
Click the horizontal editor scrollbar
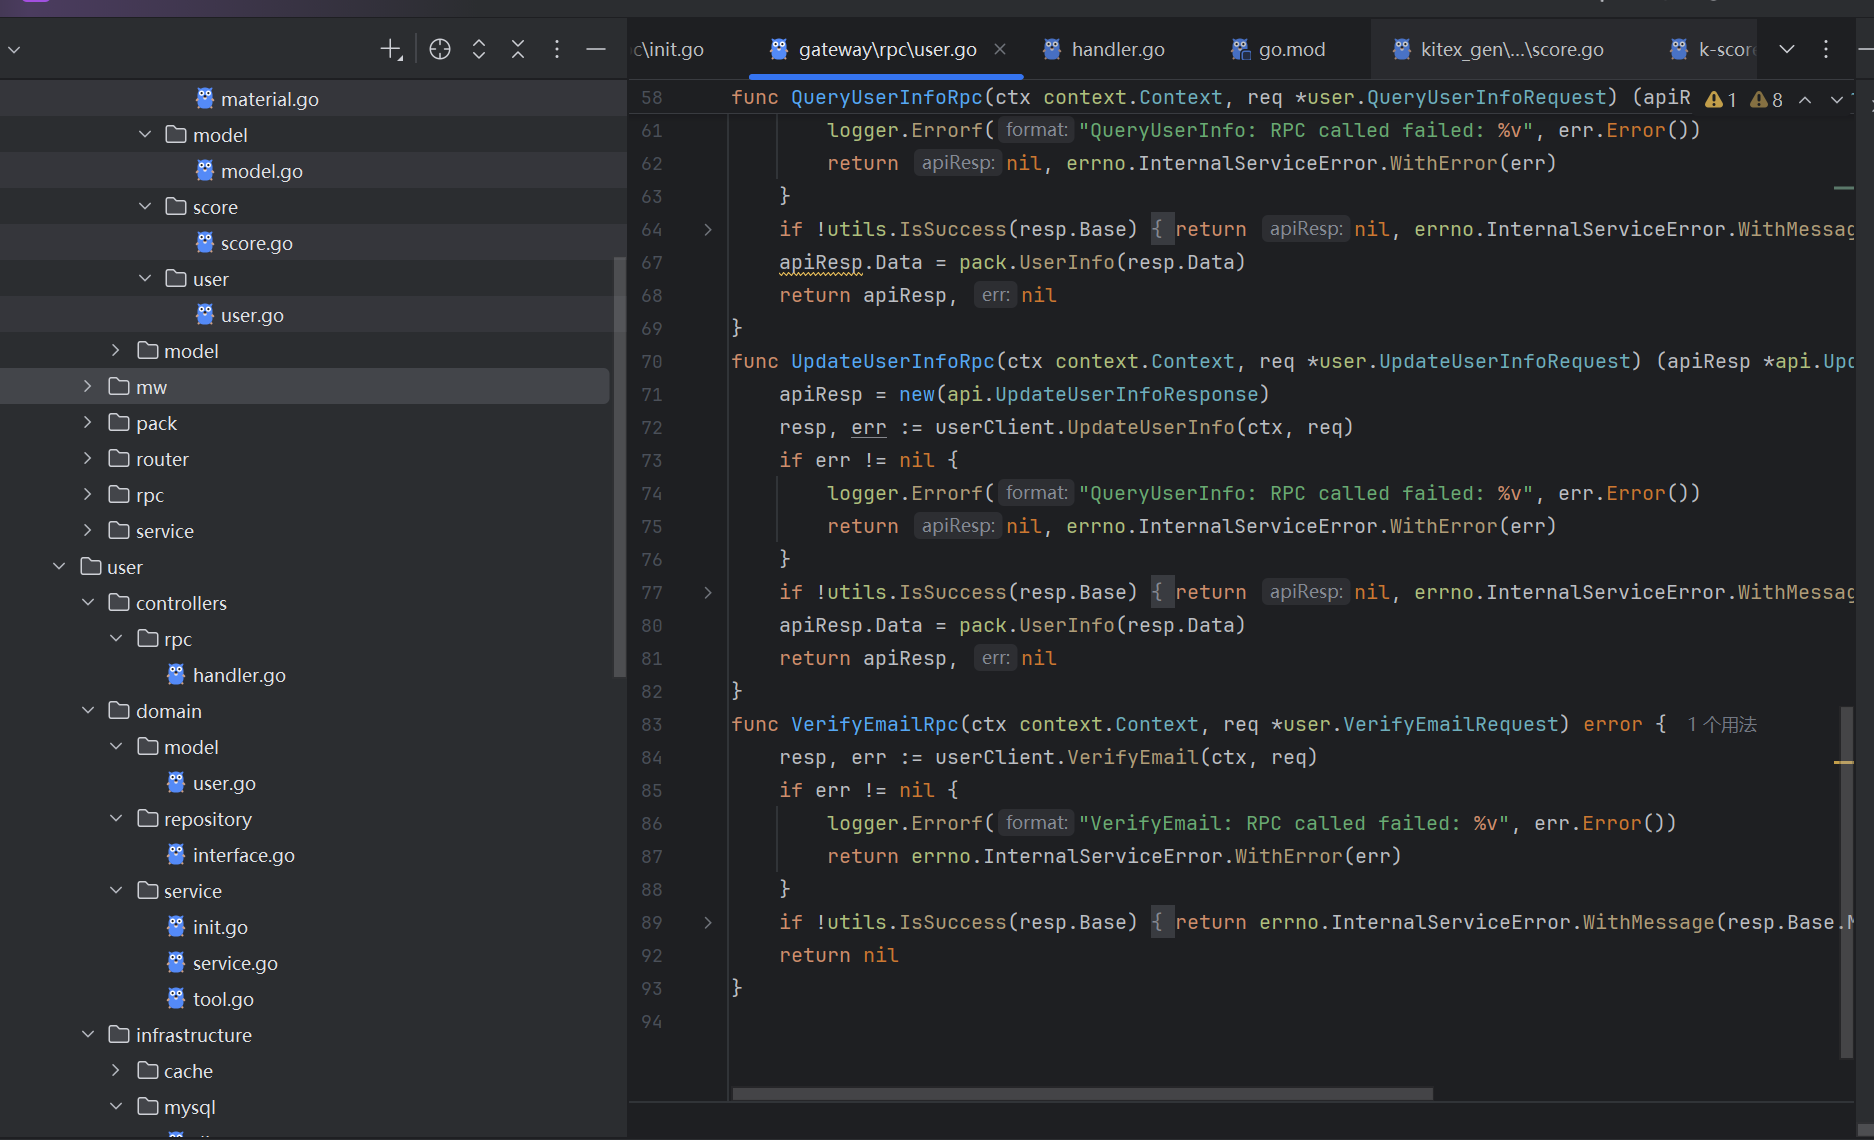pos(1082,1094)
